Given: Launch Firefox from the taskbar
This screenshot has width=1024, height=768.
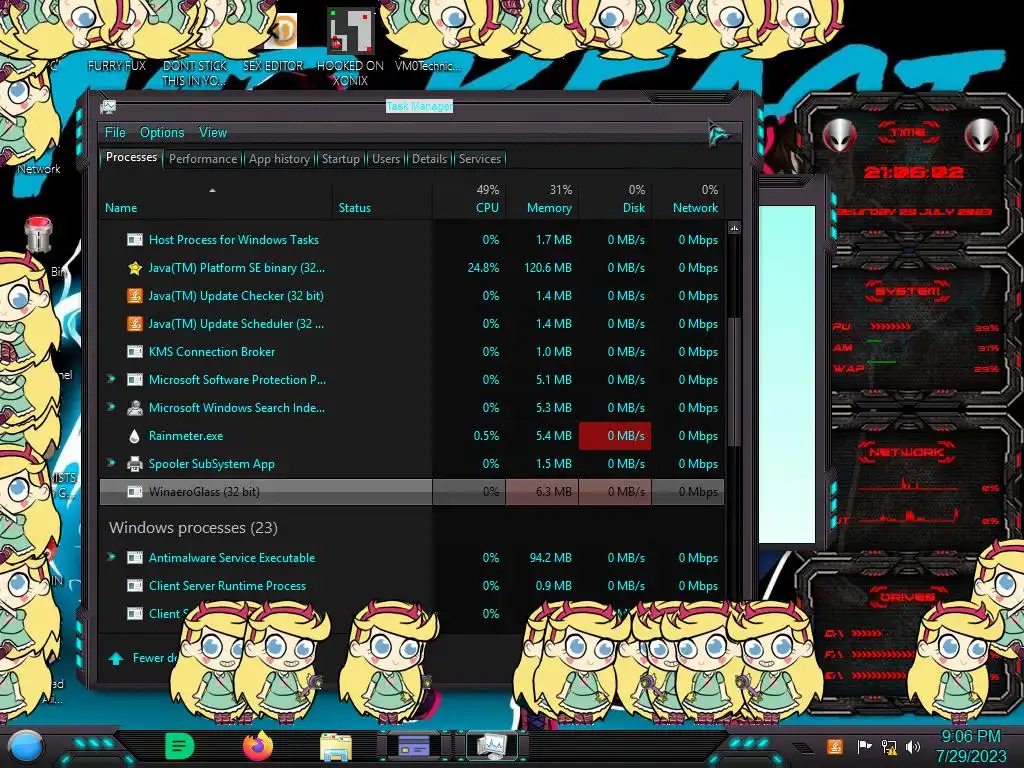Looking at the screenshot, I should tap(258, 746).
